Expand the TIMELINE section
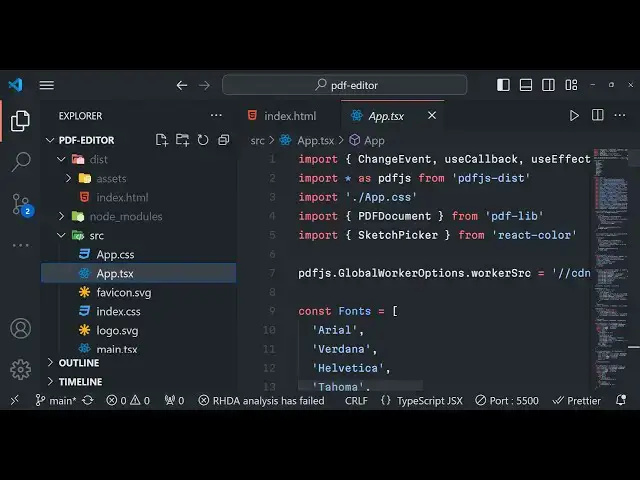The height and width of the screenshot is (480, 640). pos(50,381)
